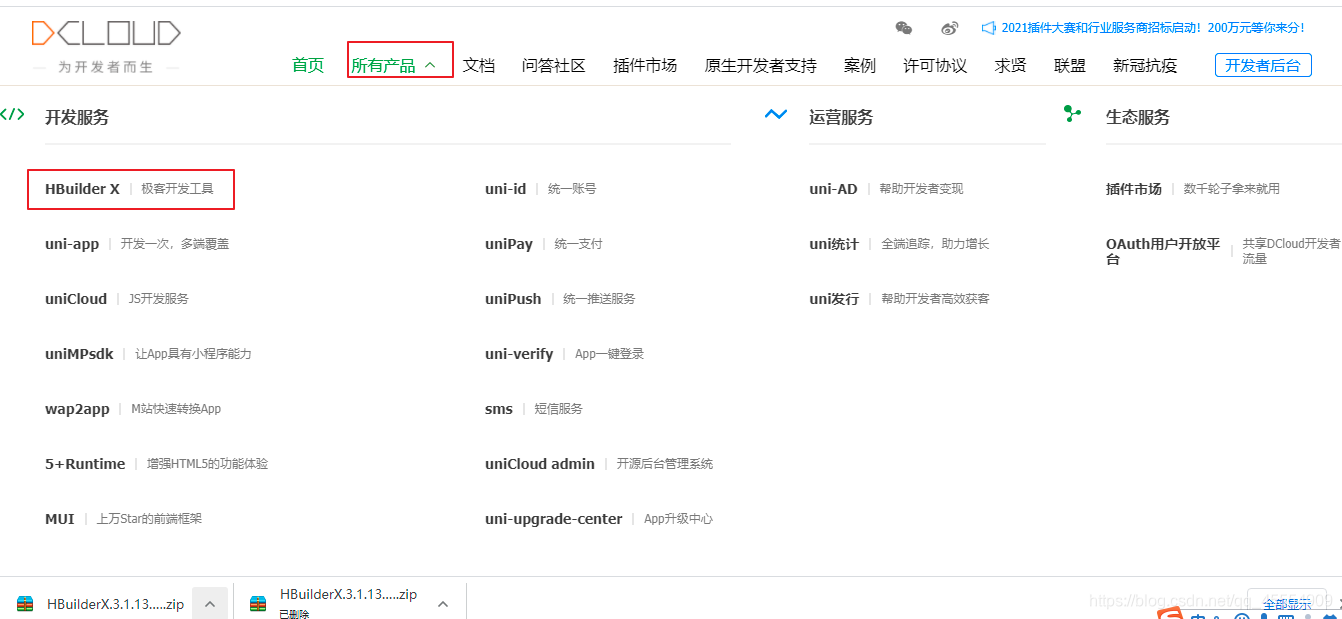1342x619 pixels.
Task: Open 新冠抗疫 in the nav bar
Action: click(x=1145, y=65)
